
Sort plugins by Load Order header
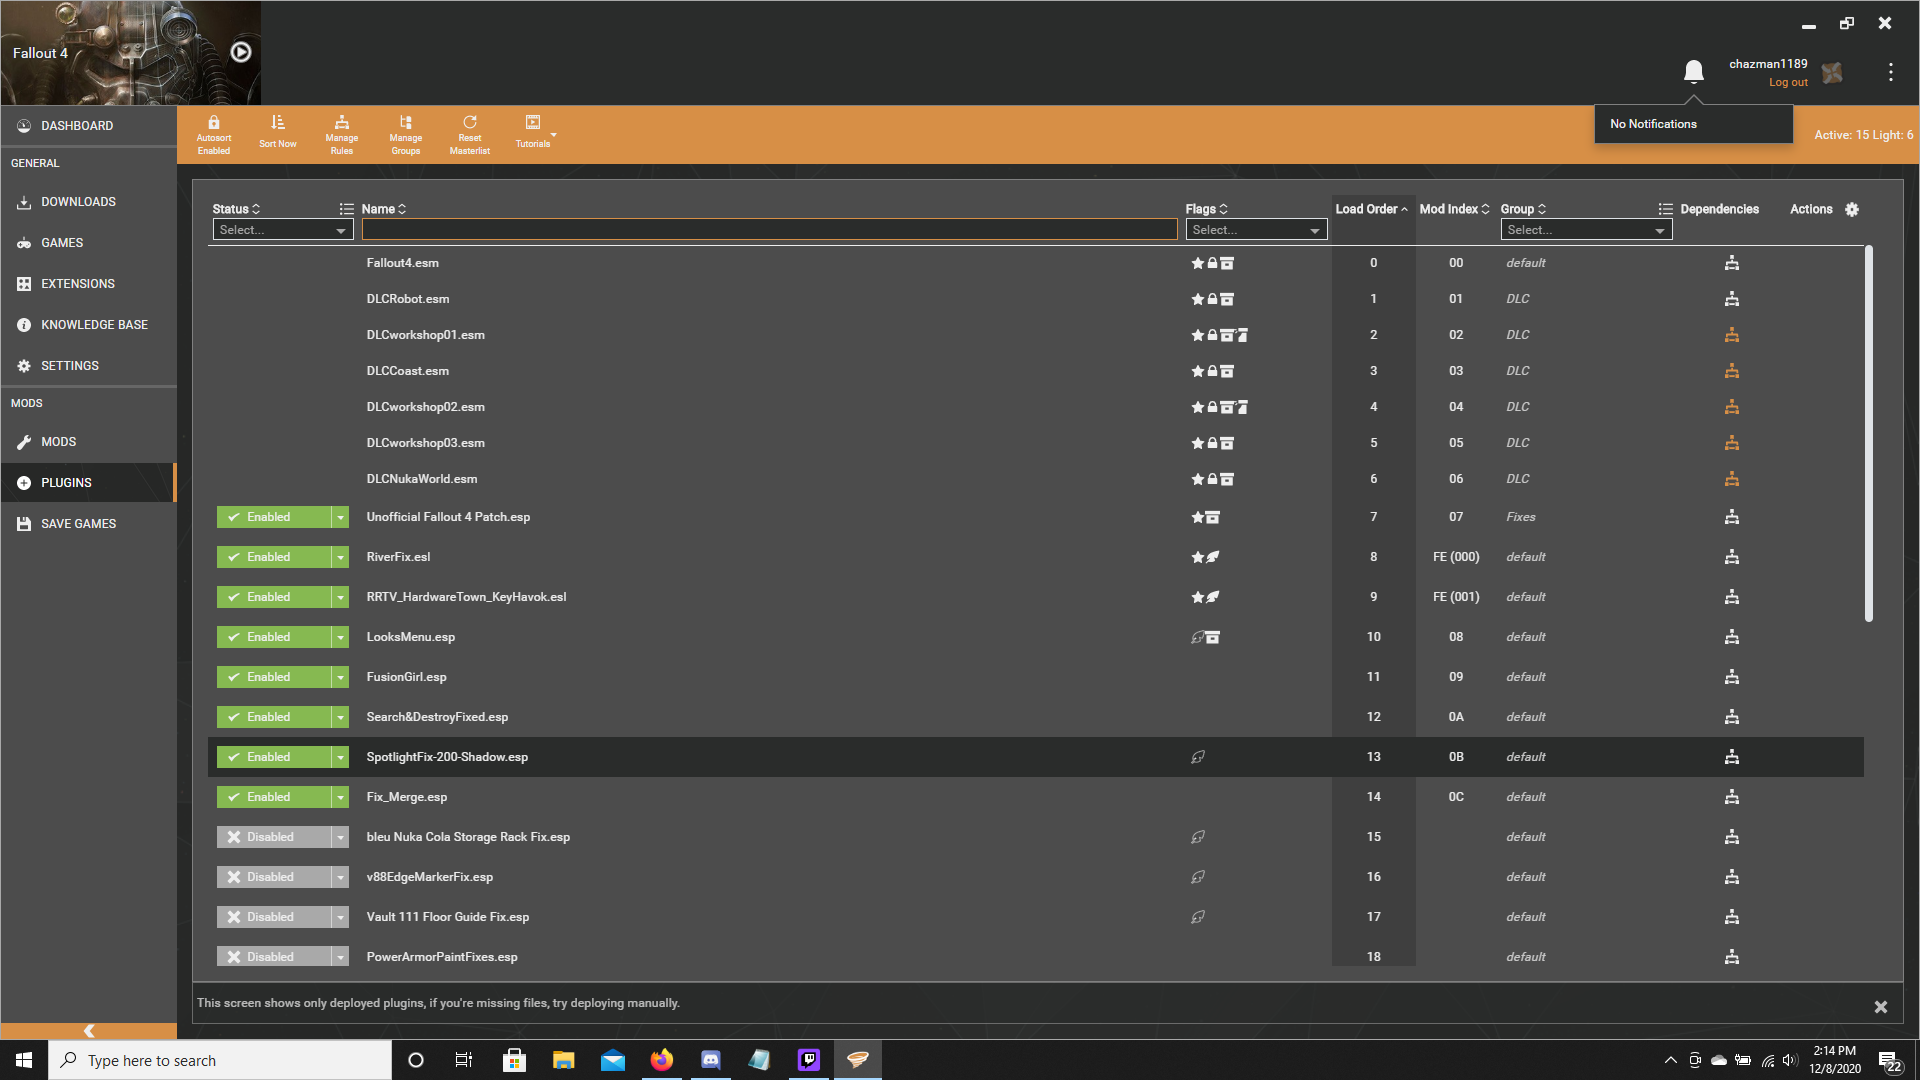1371,209
